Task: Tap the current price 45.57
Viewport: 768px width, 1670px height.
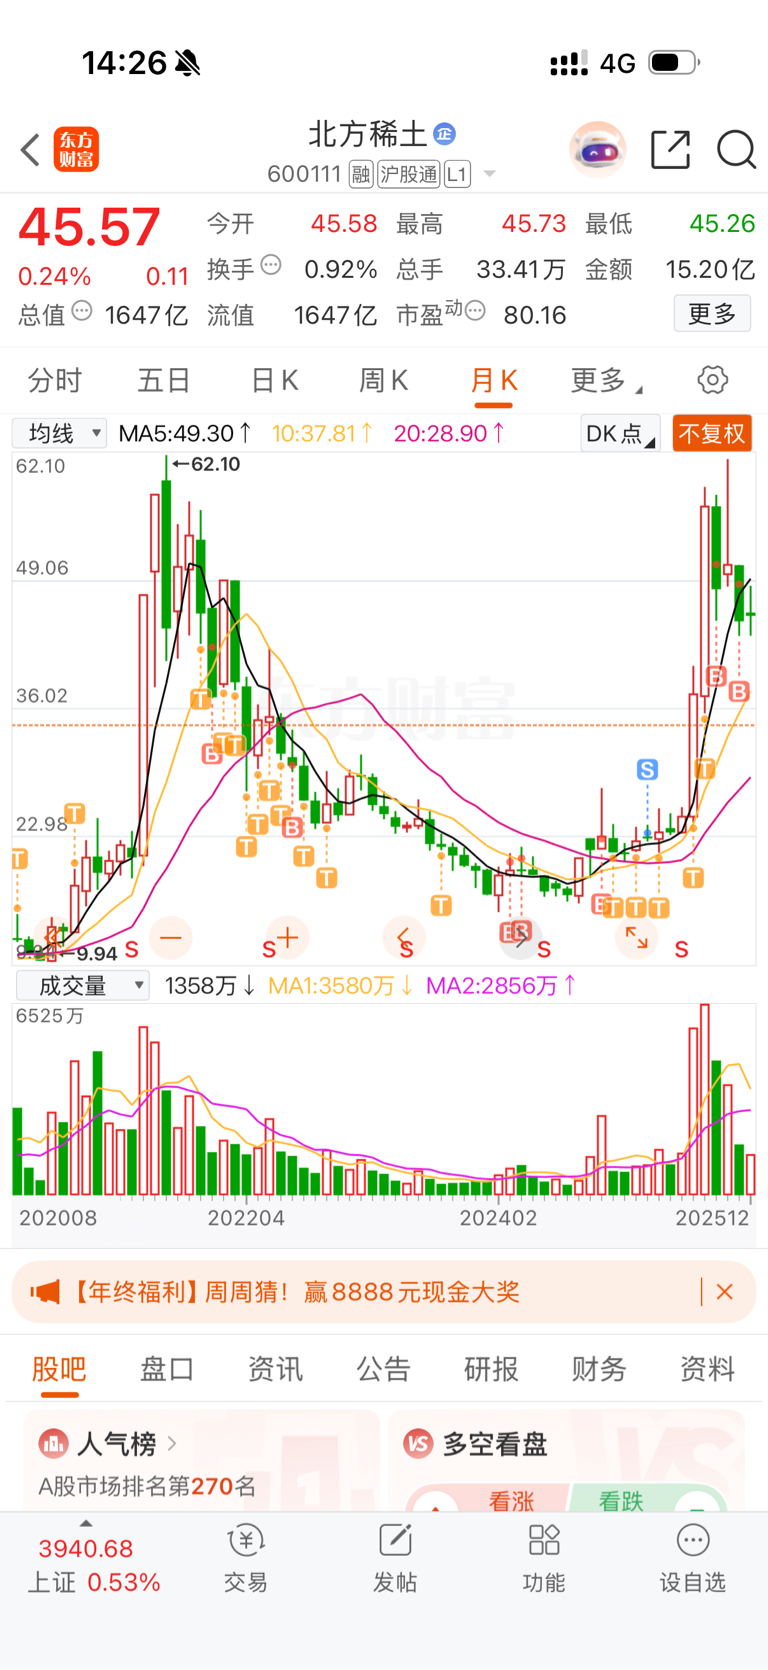Action: (90, 227)
